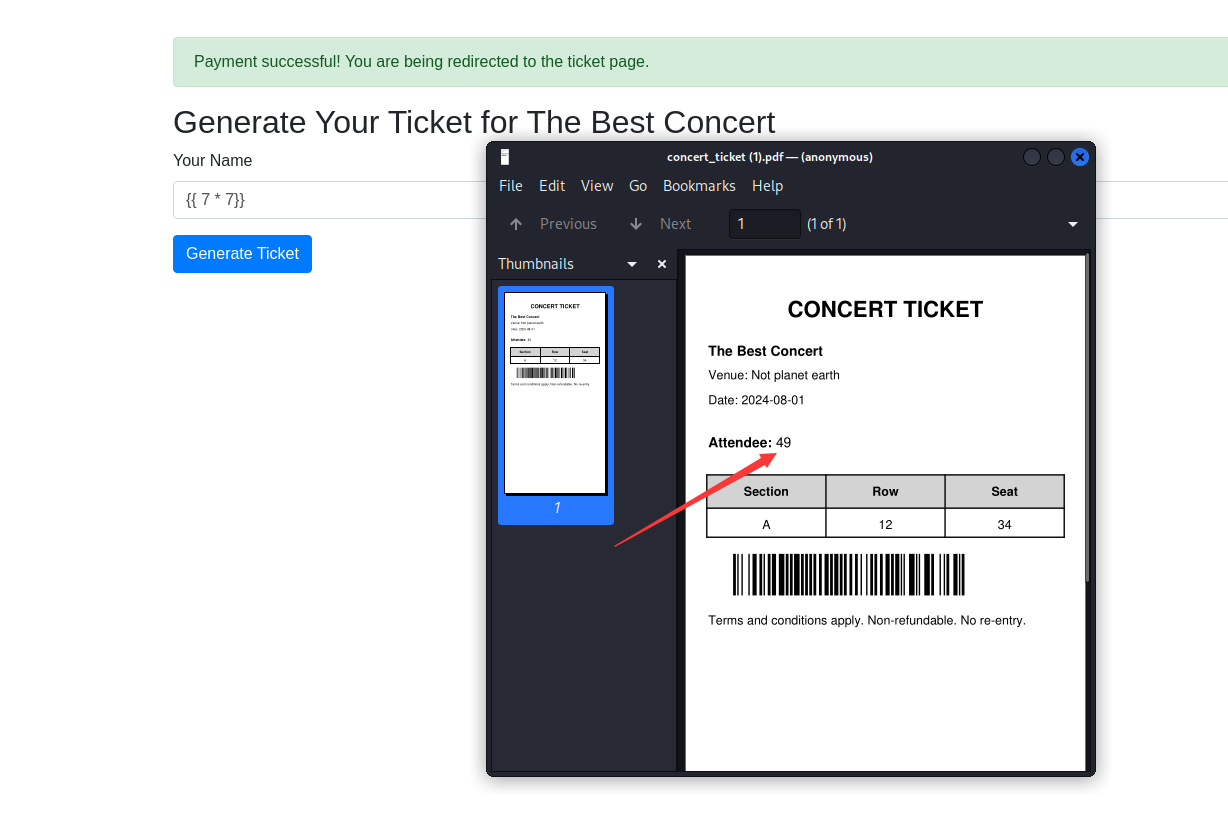
Task: Close the PDF viewer with the blue X
Action: click(1080, 157)
